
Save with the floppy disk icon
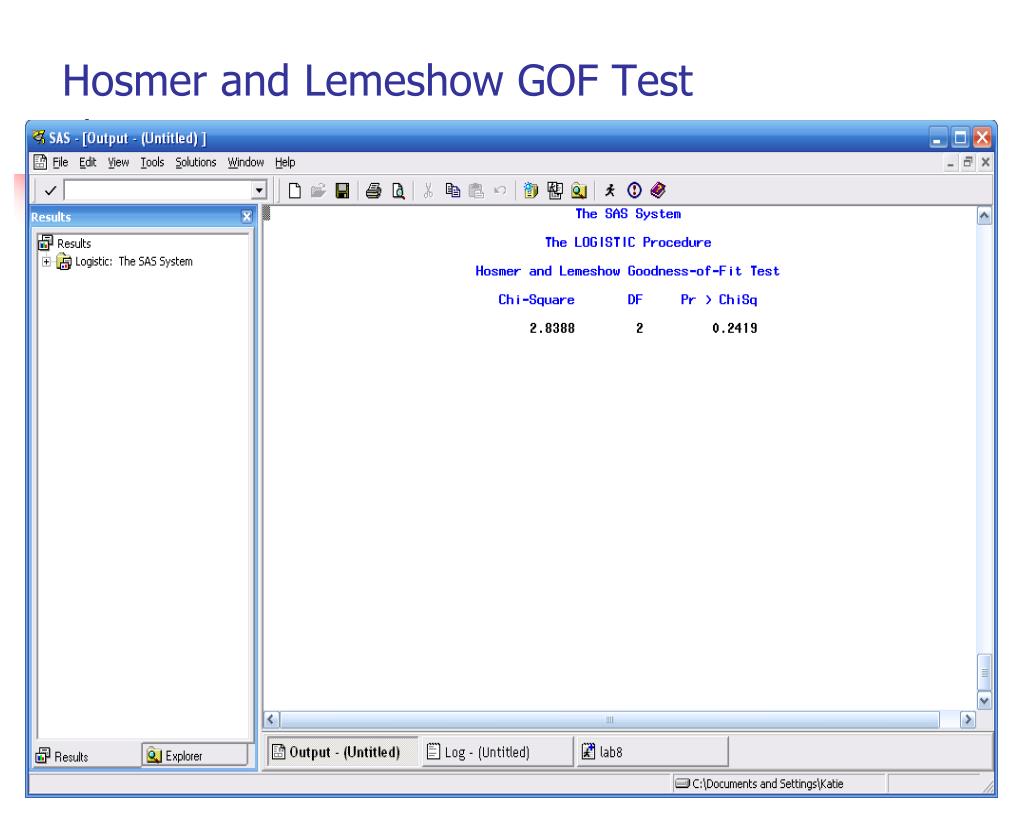[x=343, y=190]
